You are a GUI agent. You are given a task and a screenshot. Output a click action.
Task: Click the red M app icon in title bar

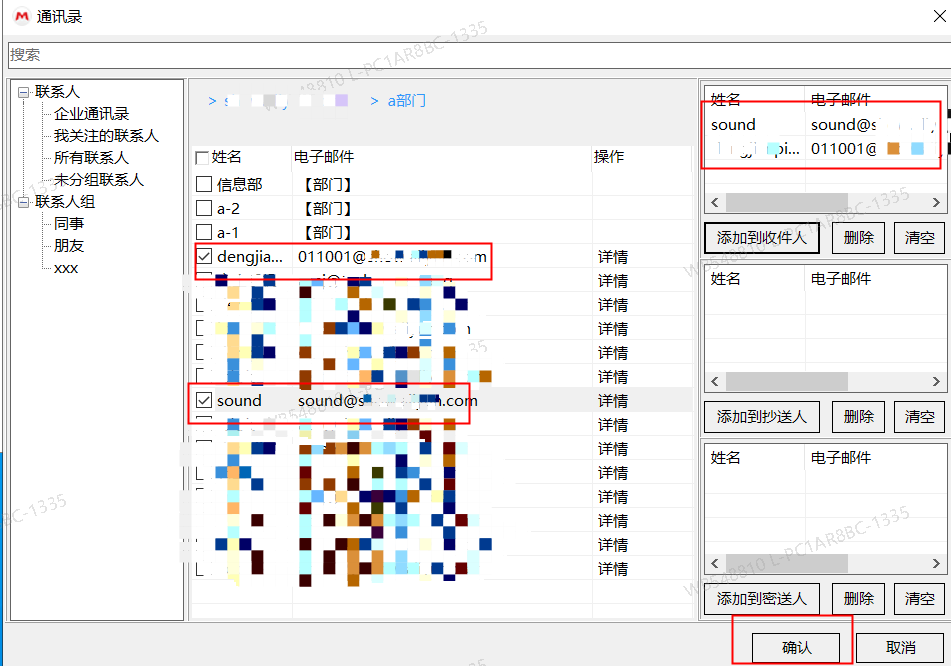click(x=19, y=17)
